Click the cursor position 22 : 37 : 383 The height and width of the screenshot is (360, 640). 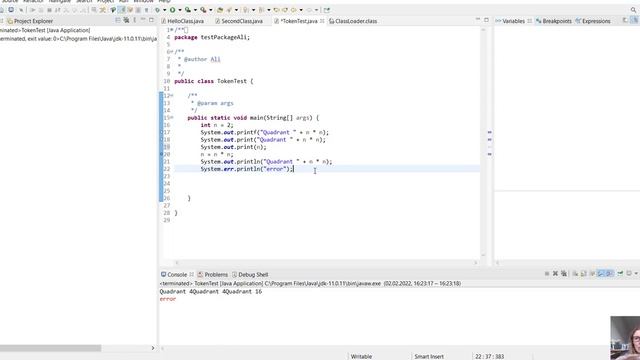489,356
